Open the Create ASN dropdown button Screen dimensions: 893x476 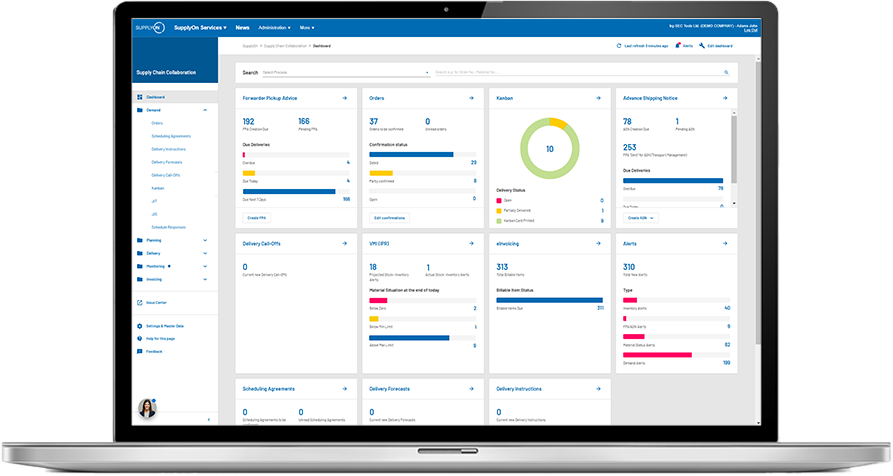641,218
